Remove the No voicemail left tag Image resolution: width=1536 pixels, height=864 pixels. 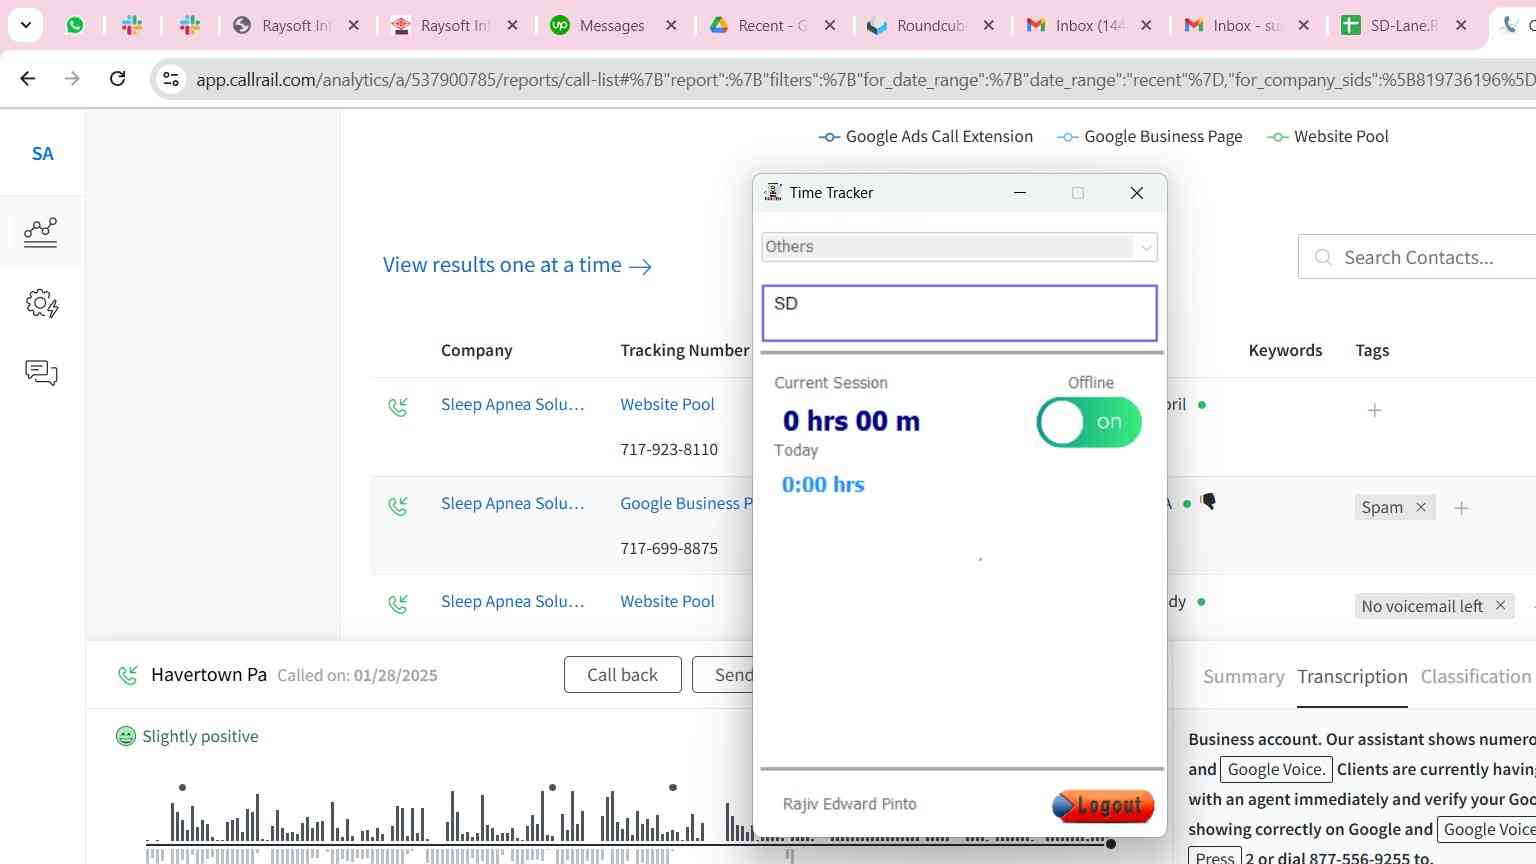(x=1500, y=605)
